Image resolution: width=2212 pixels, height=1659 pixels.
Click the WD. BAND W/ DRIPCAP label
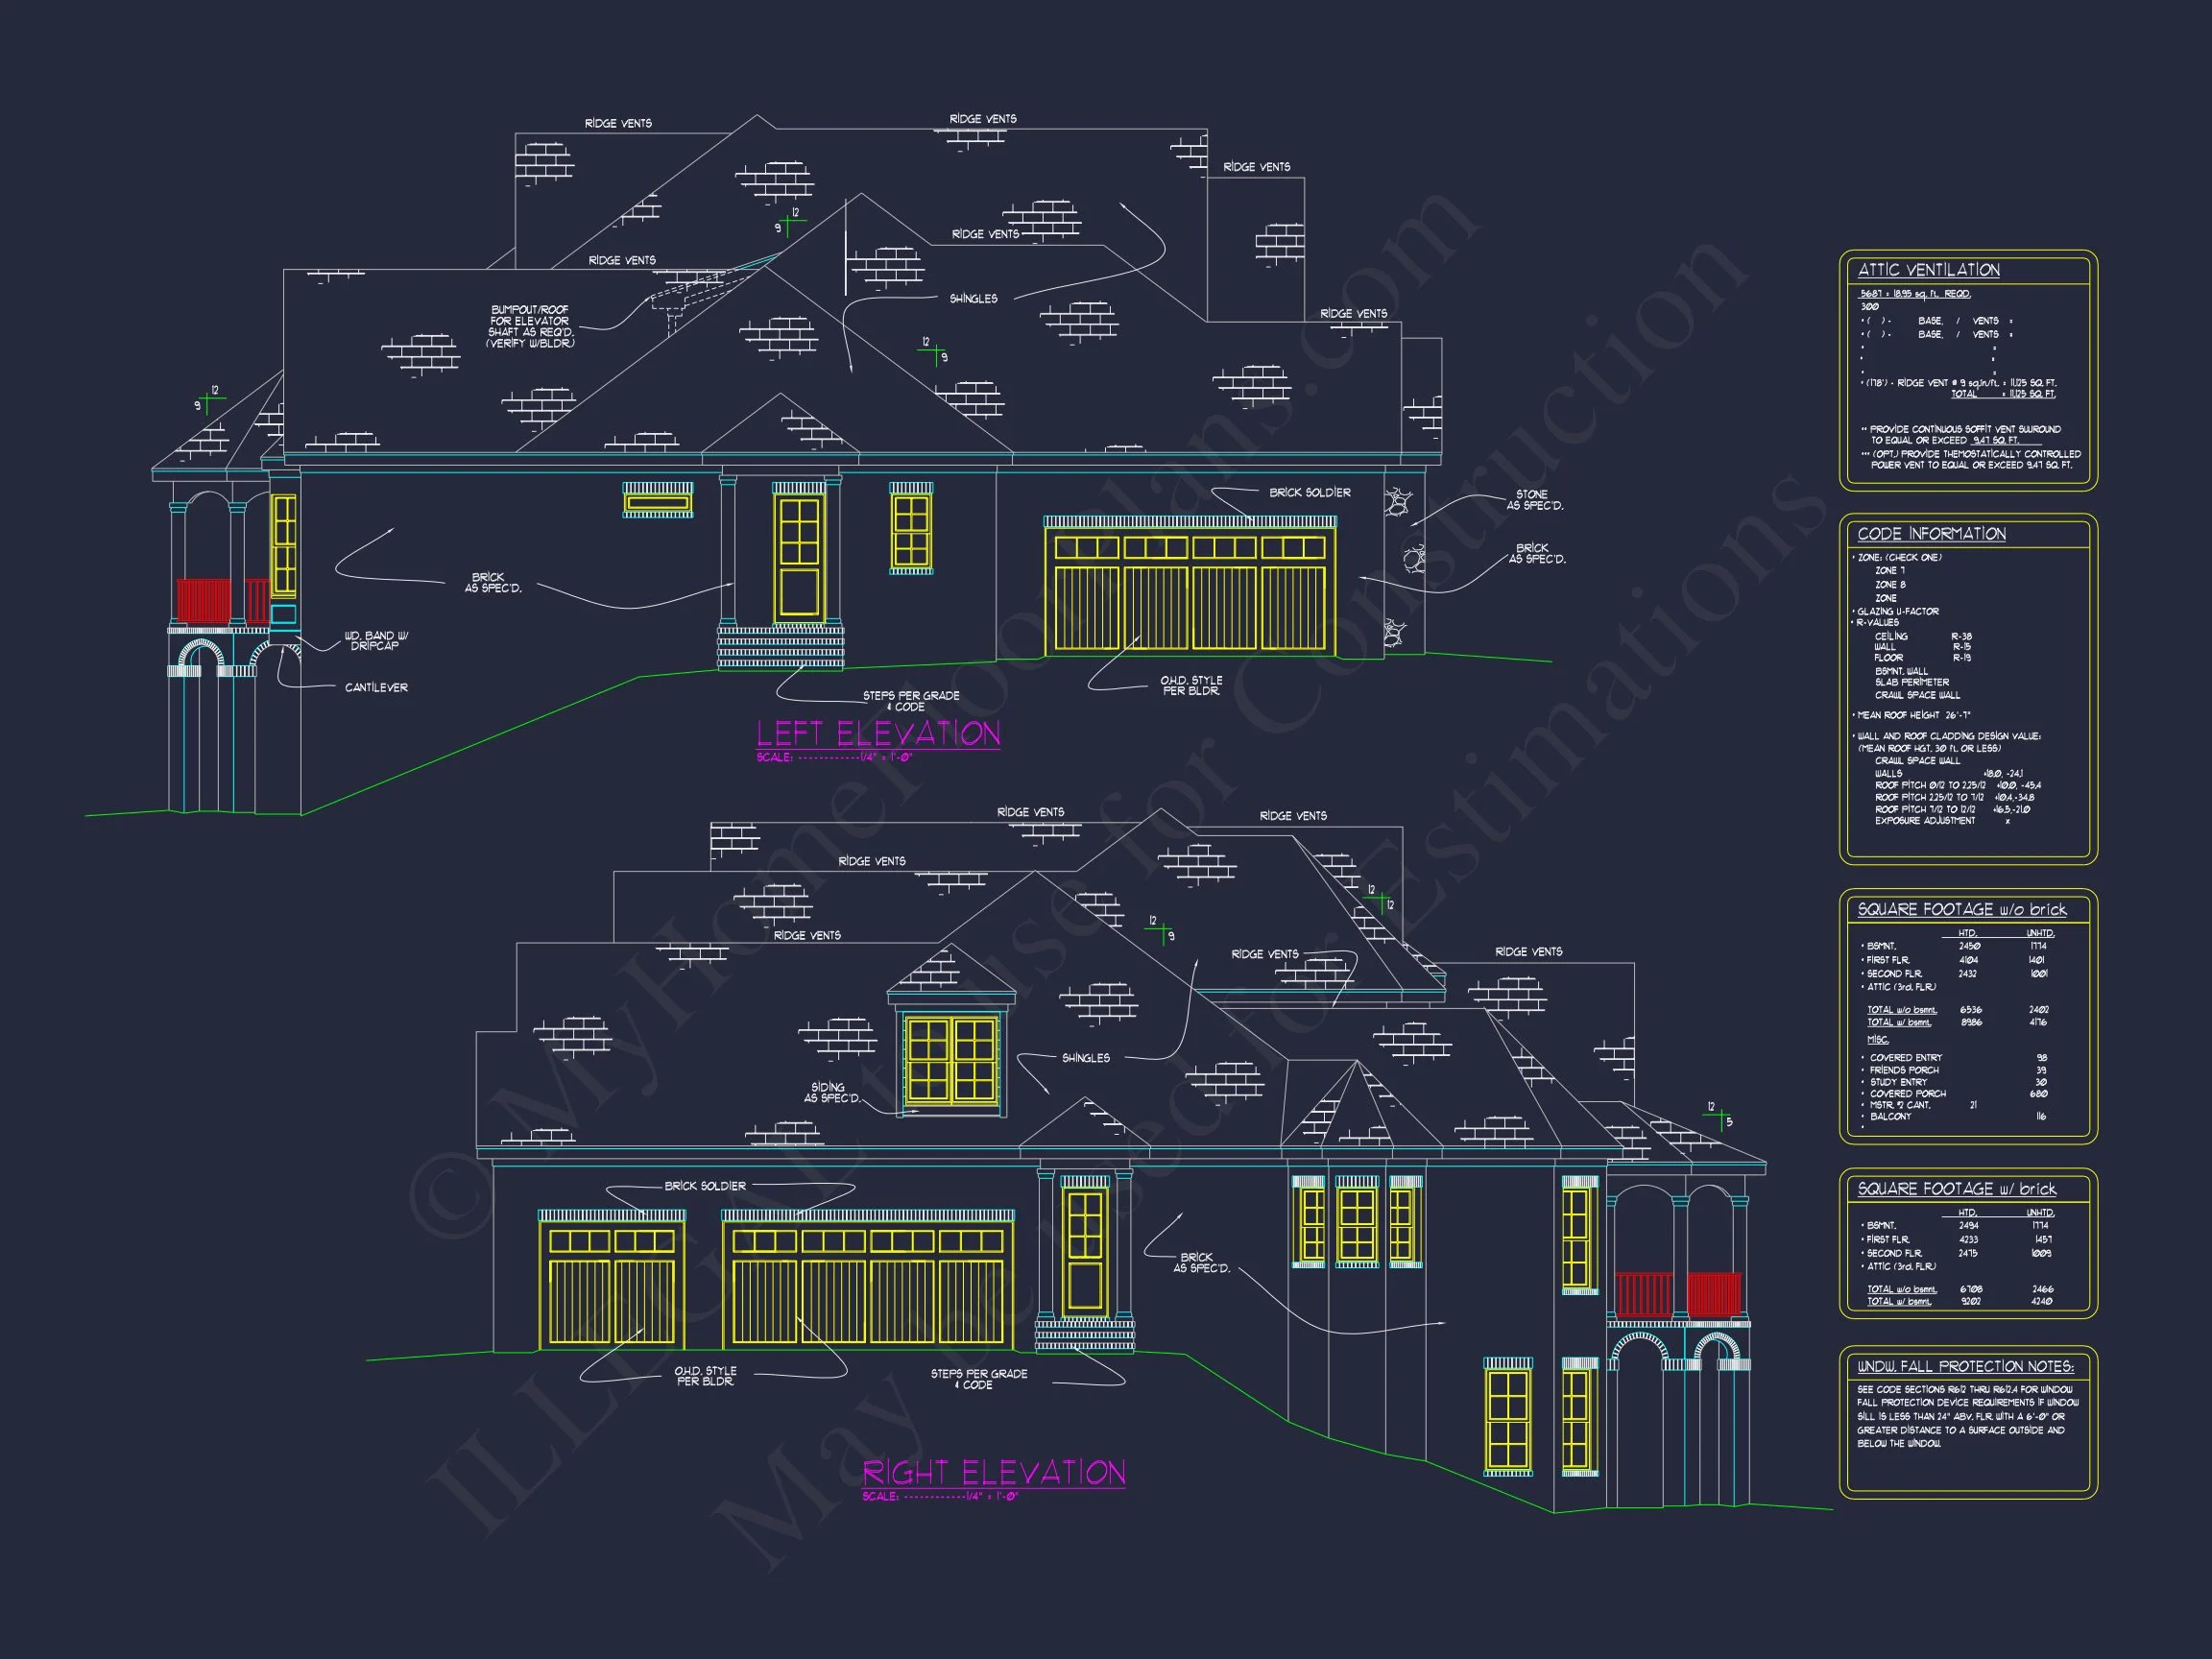click(x=375, y=641)
